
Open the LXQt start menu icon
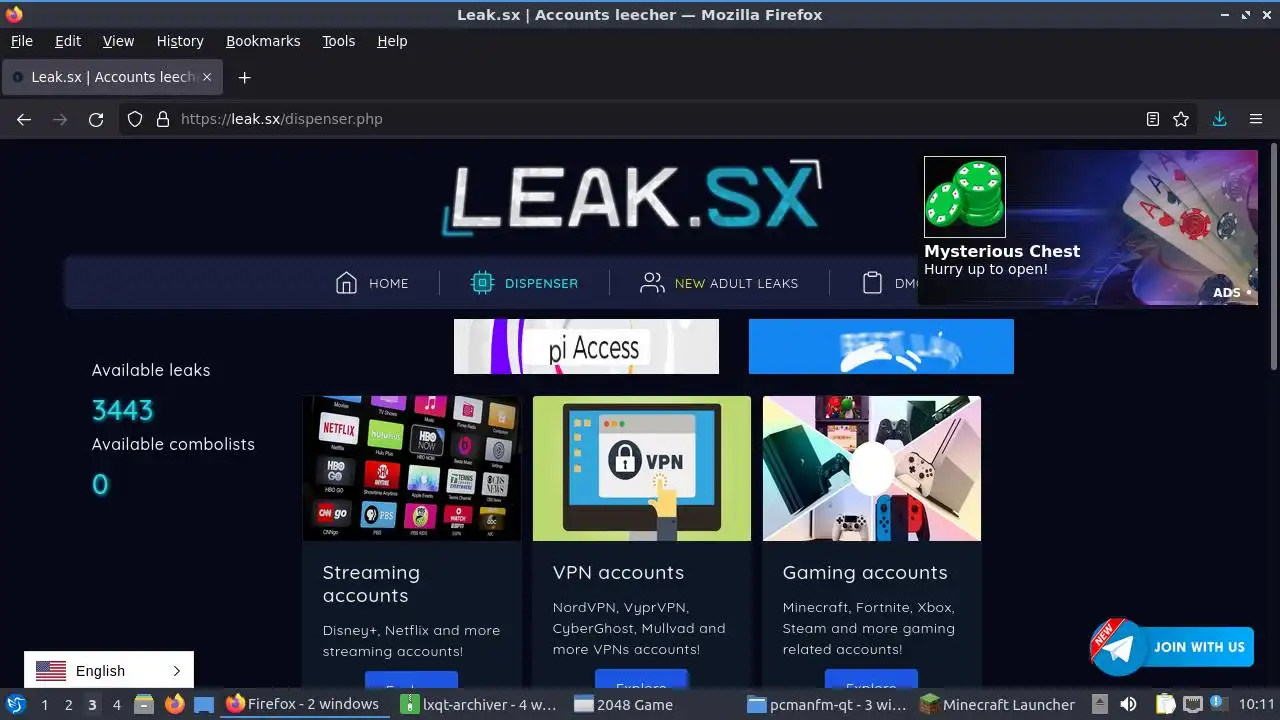click(x=15, y=704)
